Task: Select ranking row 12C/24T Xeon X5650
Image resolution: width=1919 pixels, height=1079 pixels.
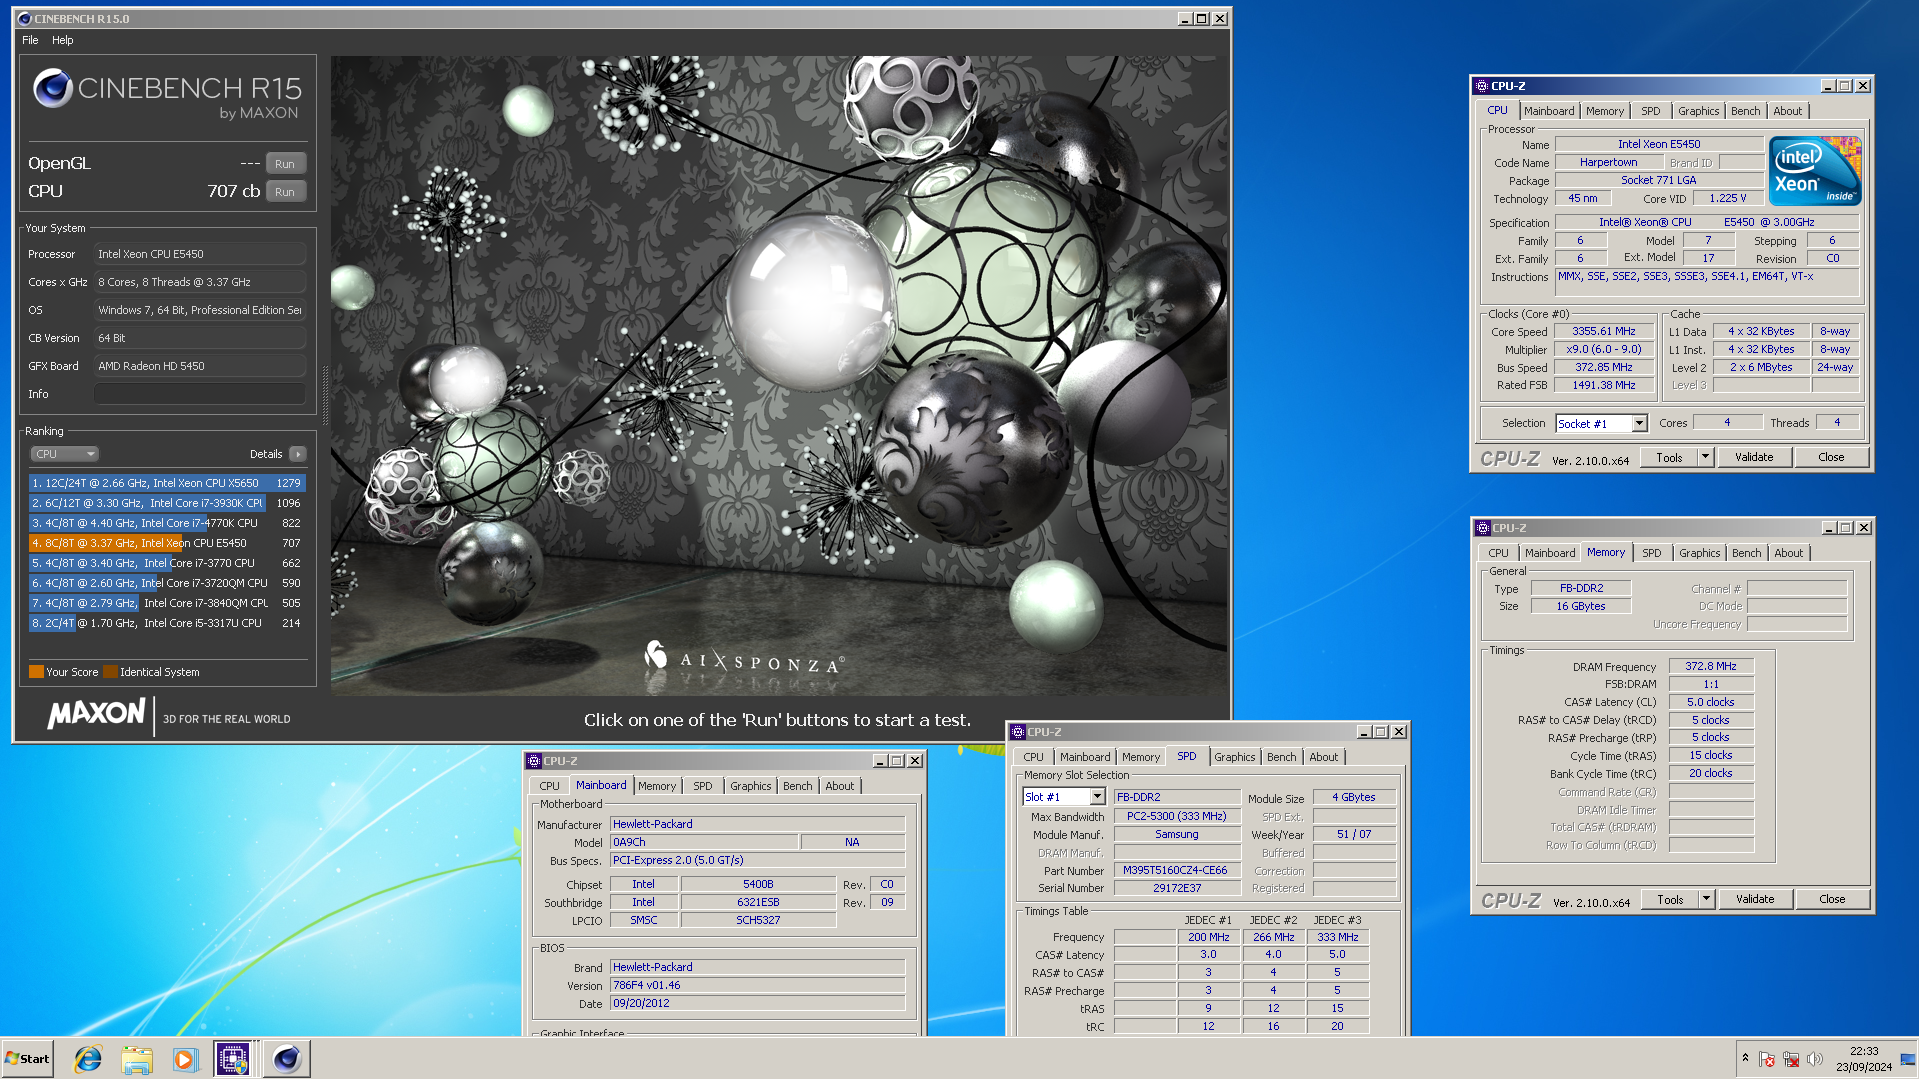Action: 167,483
